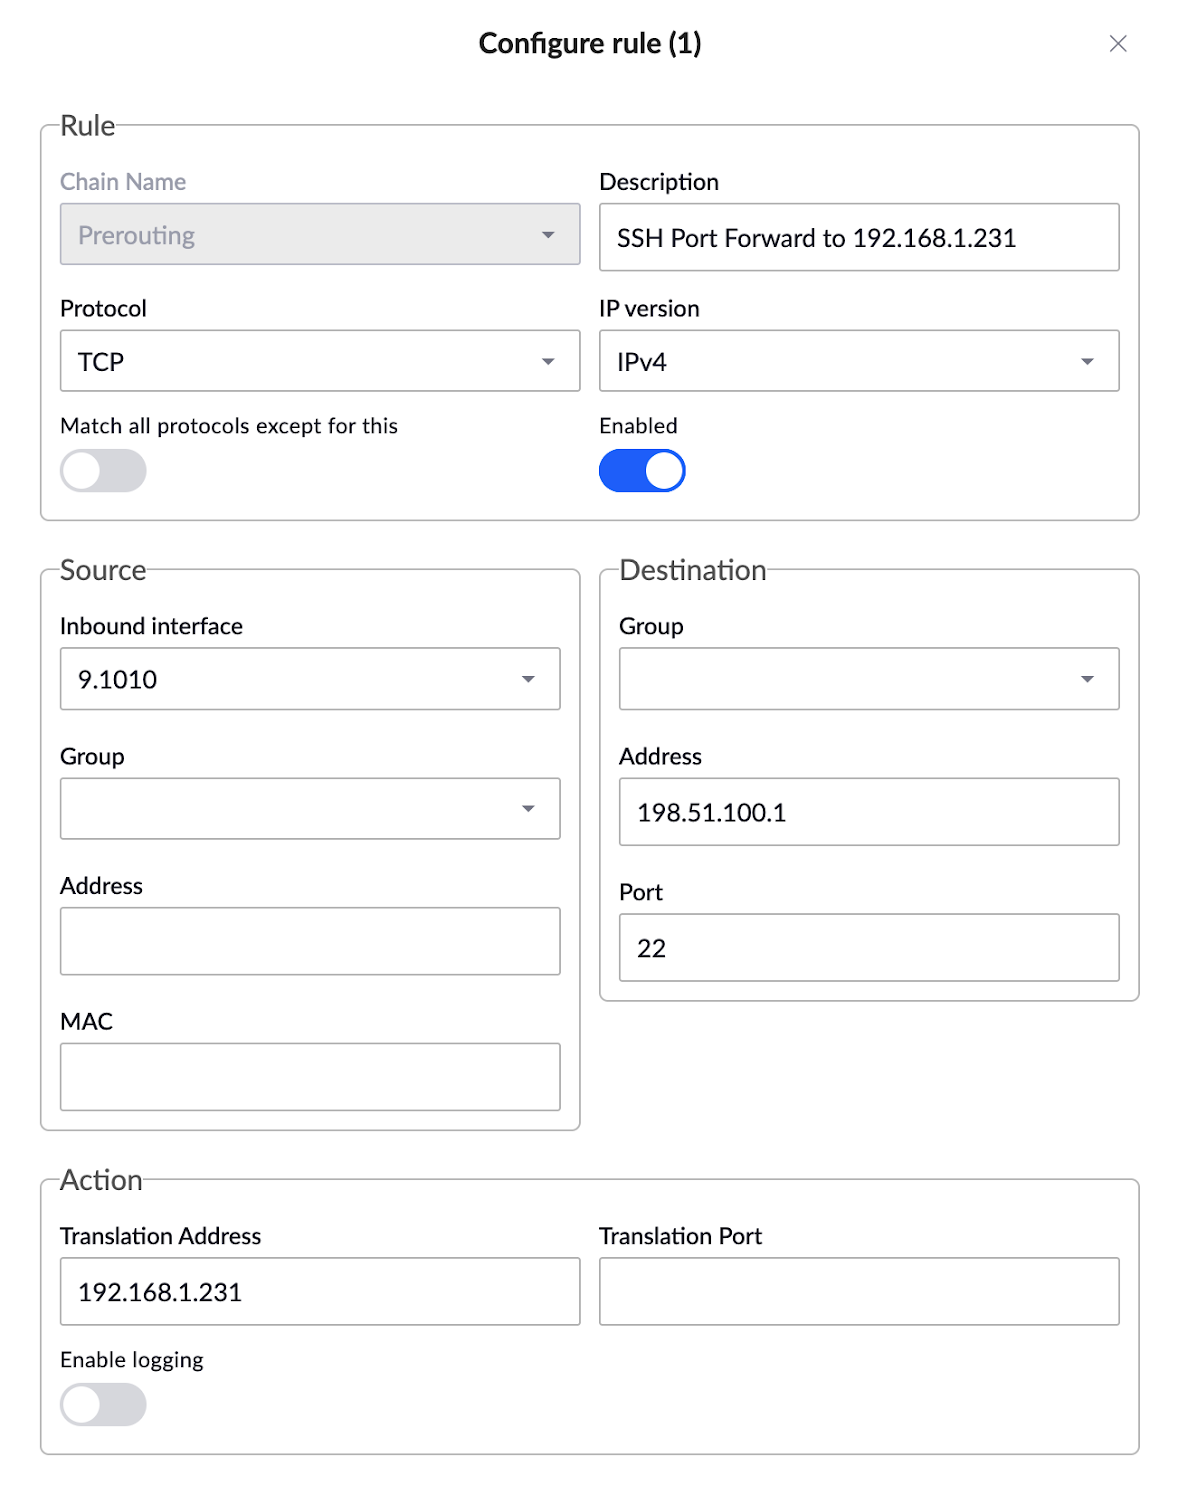Click the arrow on the Inbound interface selector

click(x=528, y=679)
